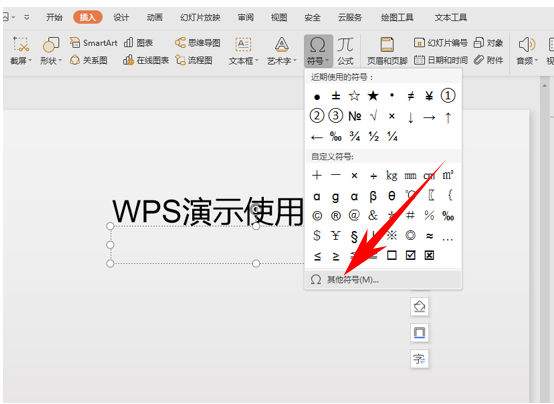The height and width of the screenshot is (404, 554).
Task: Insert 艺术字 word art
Action: [x=282, y=51]
